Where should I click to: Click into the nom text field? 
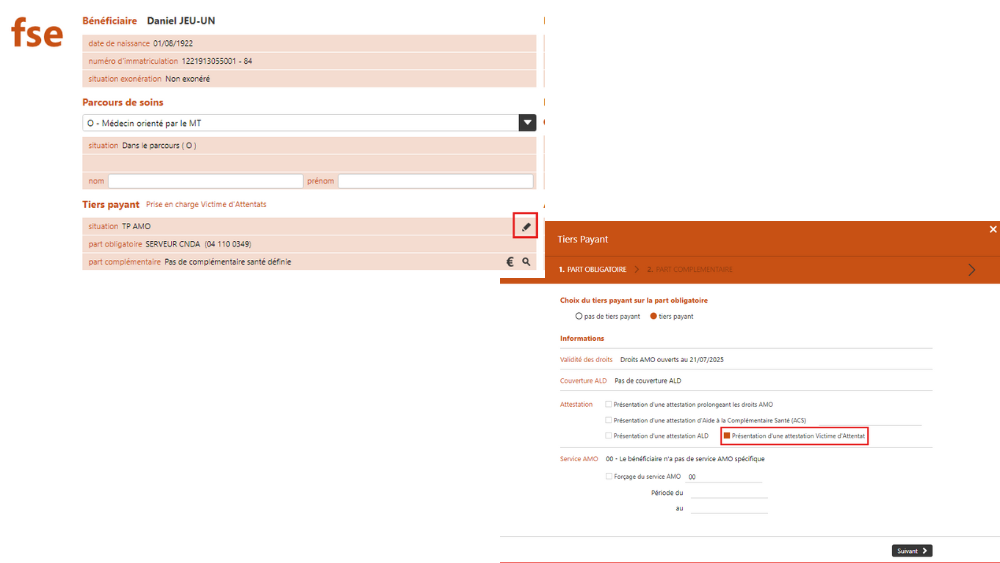click(205, 182)
